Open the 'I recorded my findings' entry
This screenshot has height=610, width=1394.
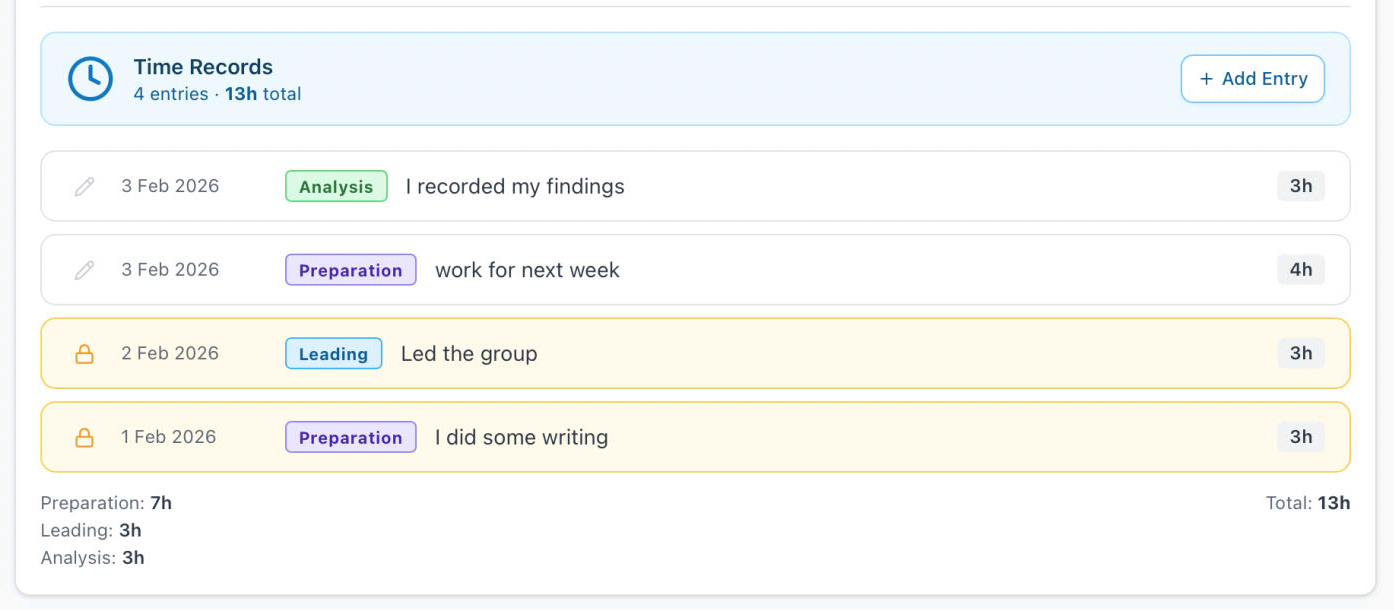[x=515, y=186]
